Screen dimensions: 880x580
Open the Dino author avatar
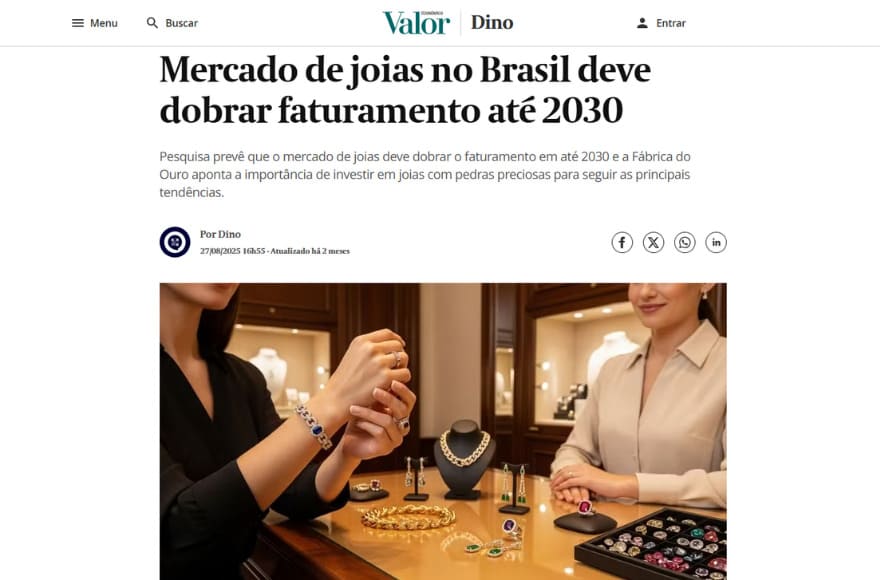tap(175, 242)
